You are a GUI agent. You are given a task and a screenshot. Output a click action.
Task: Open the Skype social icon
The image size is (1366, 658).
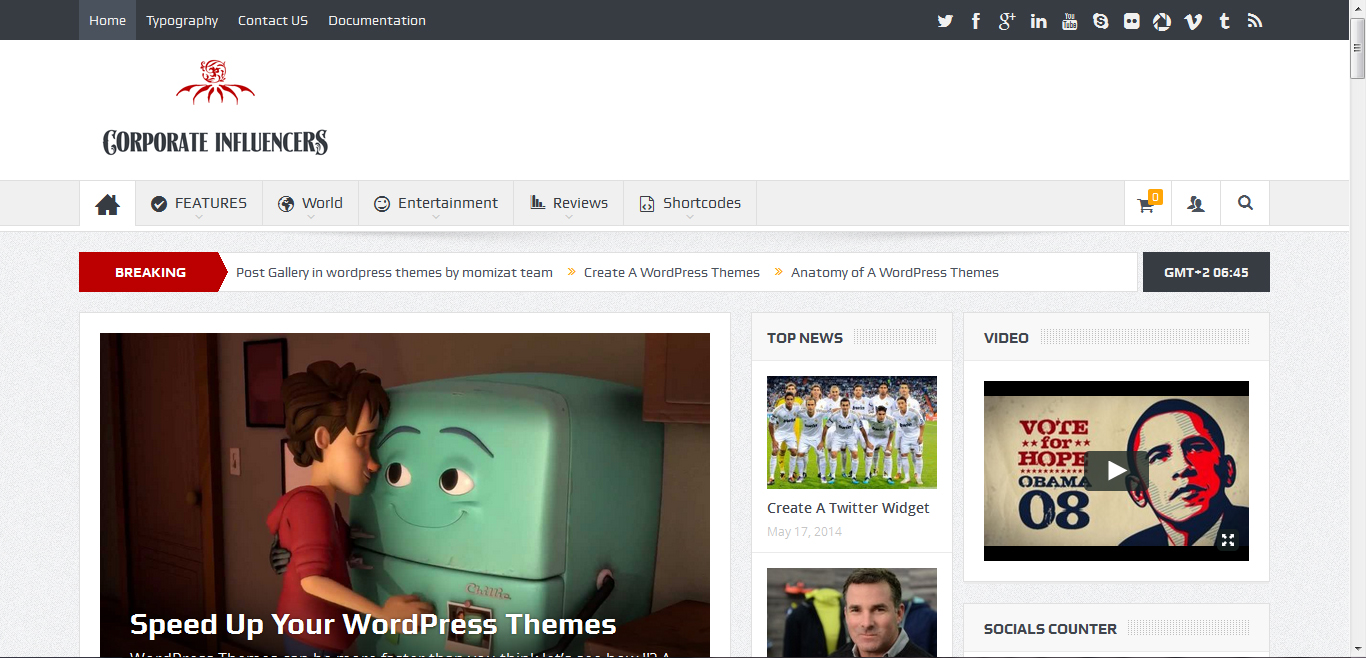[1101, 21]
